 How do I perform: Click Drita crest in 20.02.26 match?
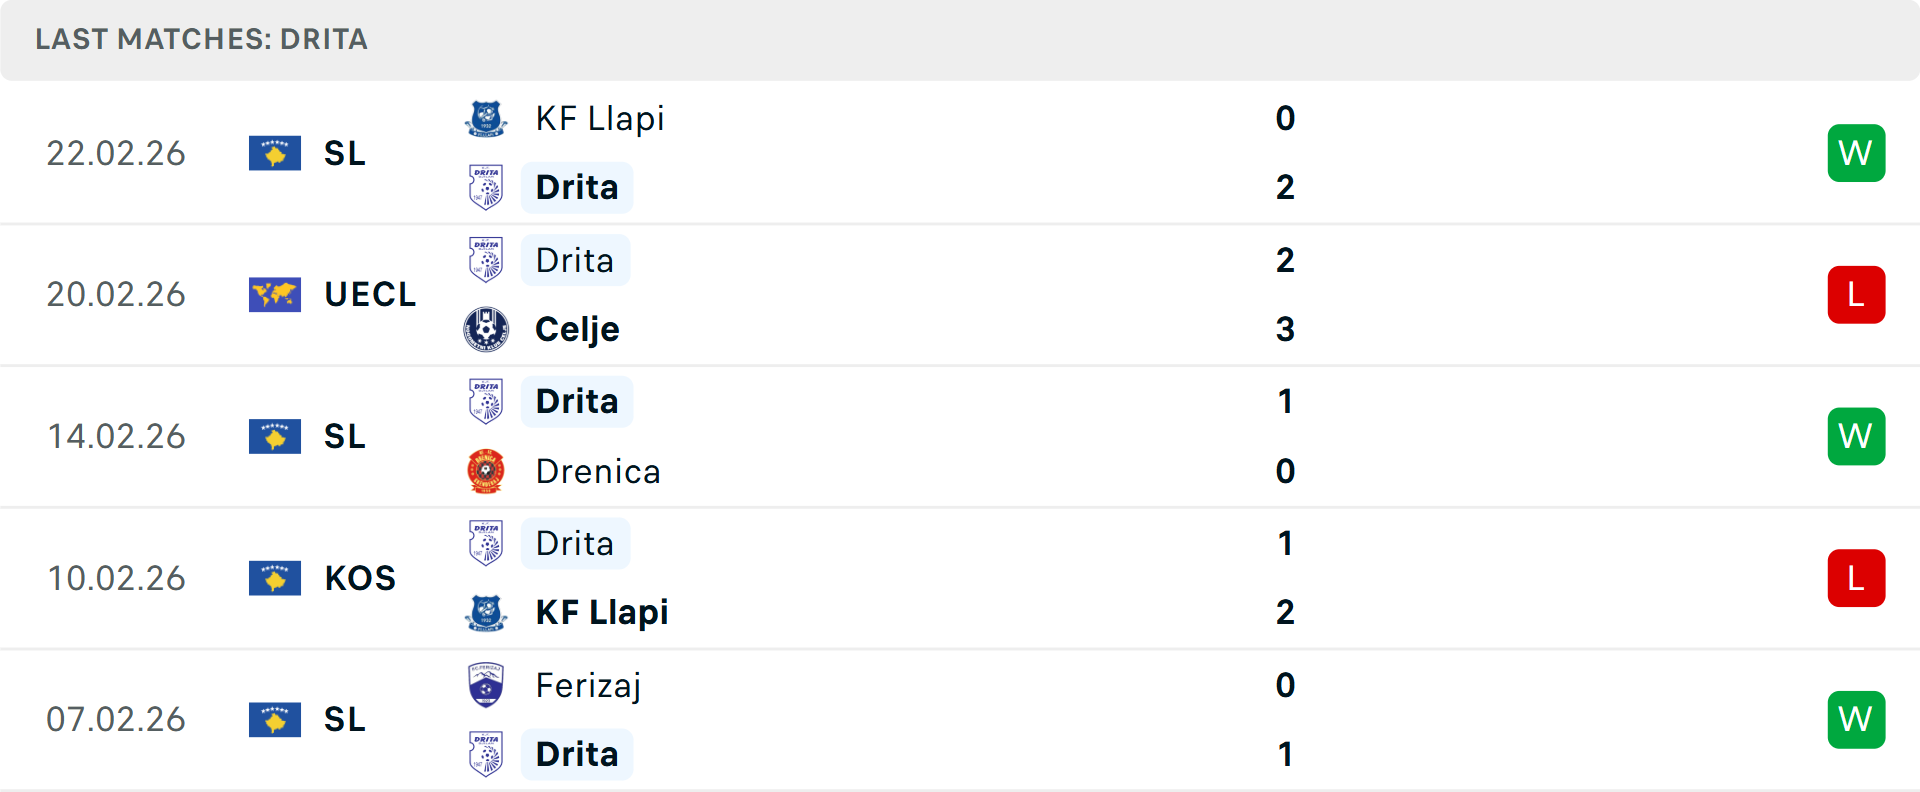(x=486, y=260)
